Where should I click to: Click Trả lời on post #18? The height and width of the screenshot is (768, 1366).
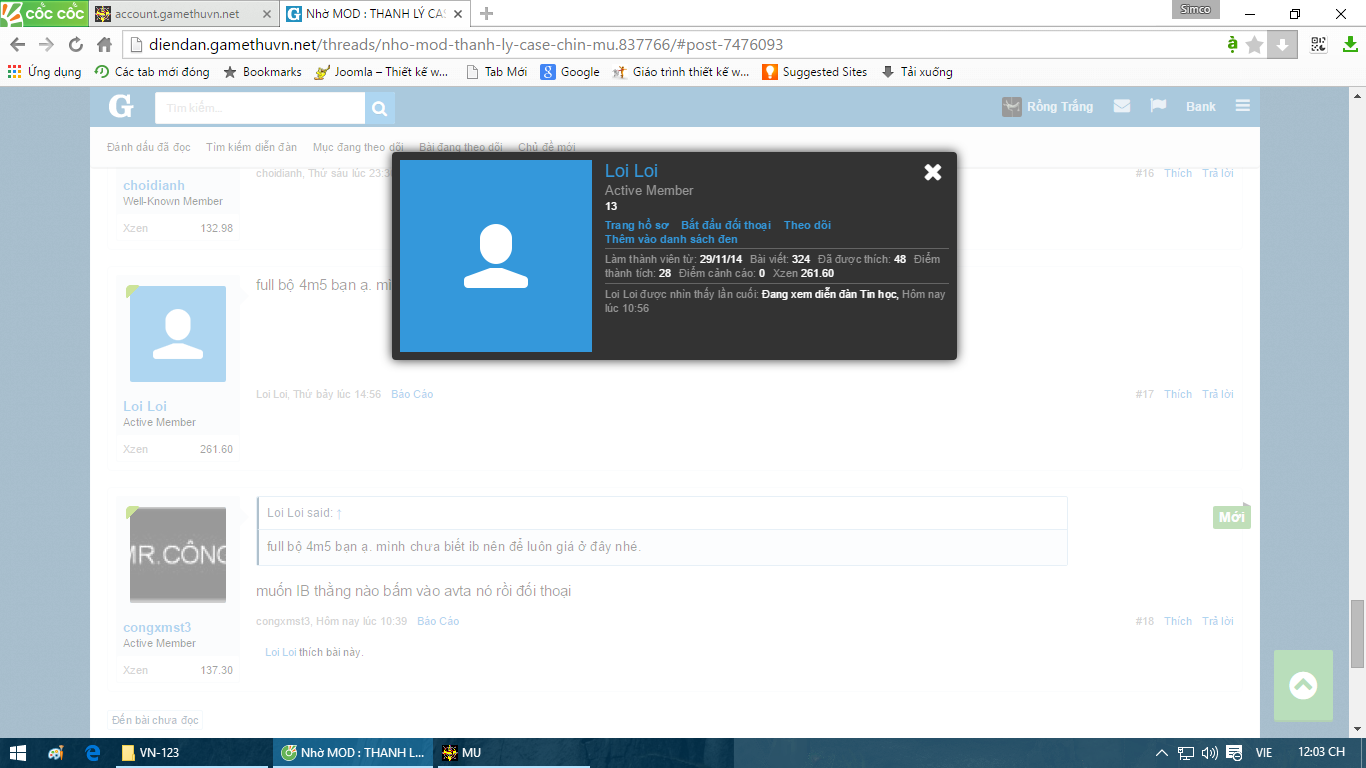(x=1217, y=621)
